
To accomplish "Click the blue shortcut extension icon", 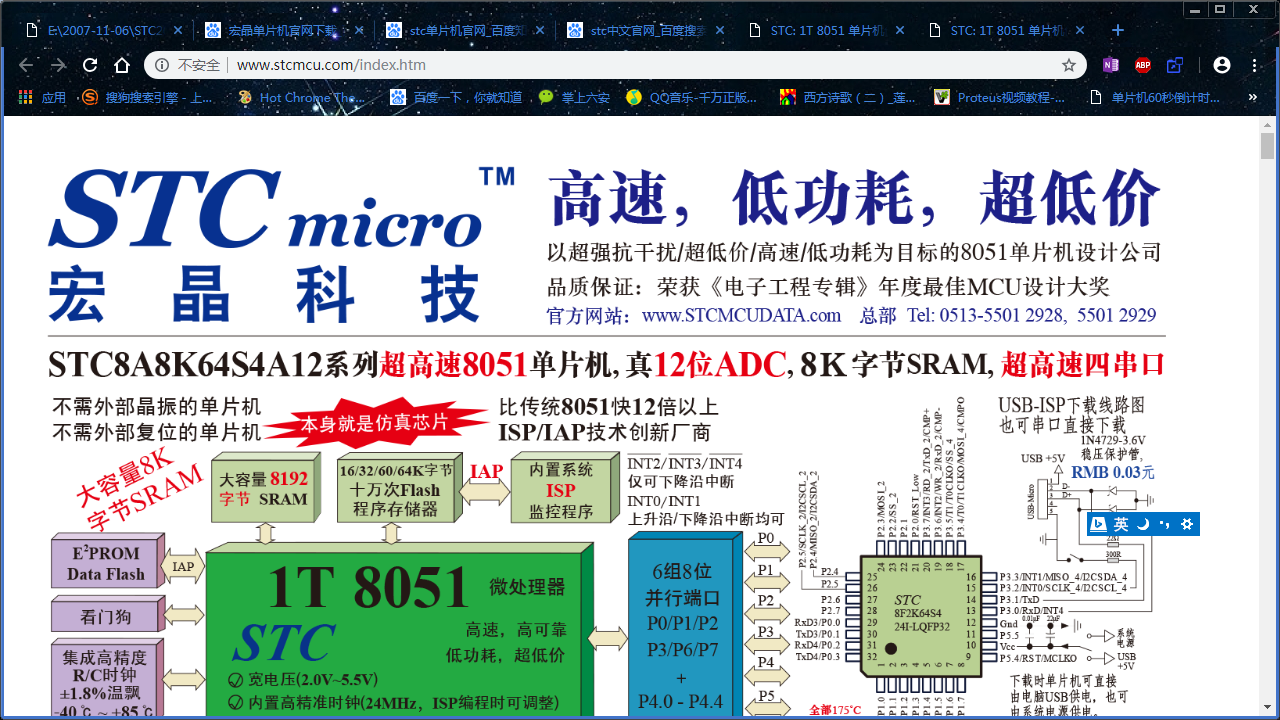I will (x=1175, y=65).
